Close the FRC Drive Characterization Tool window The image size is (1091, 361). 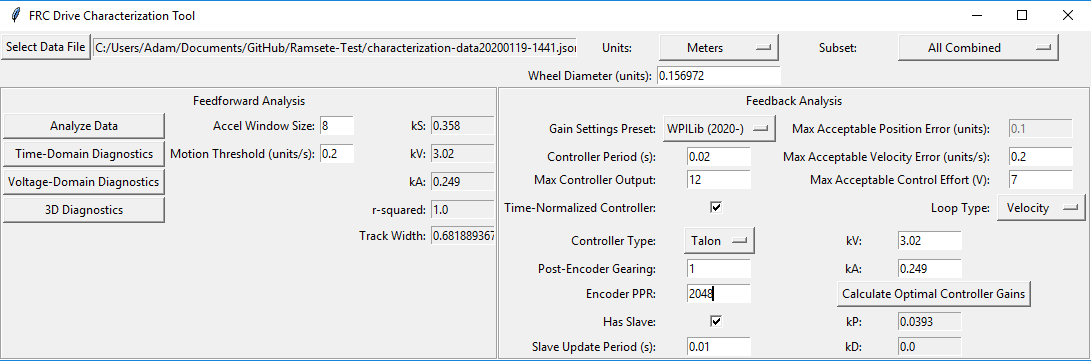pyautogui.click(x=1067, y=15)
